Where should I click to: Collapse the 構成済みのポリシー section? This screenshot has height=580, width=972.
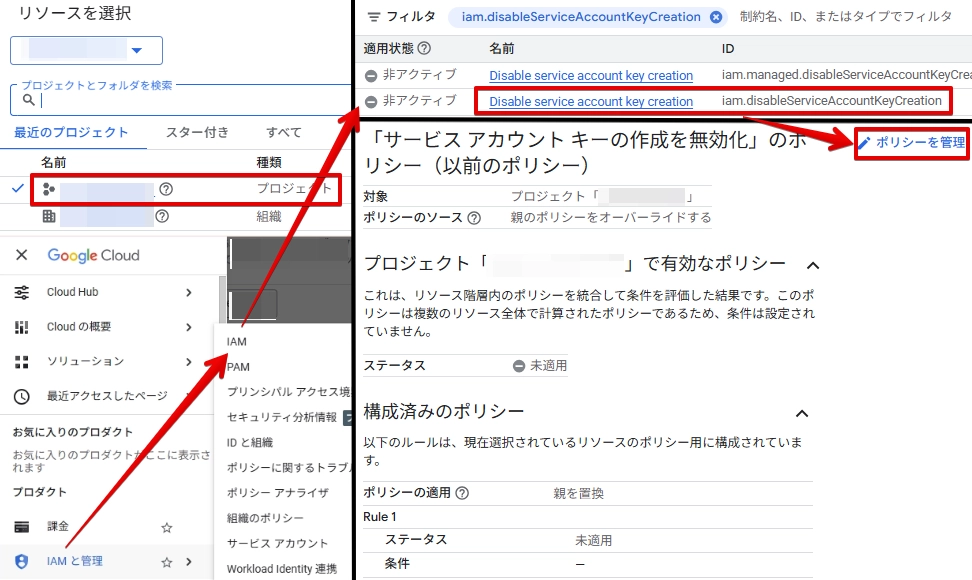802,413
